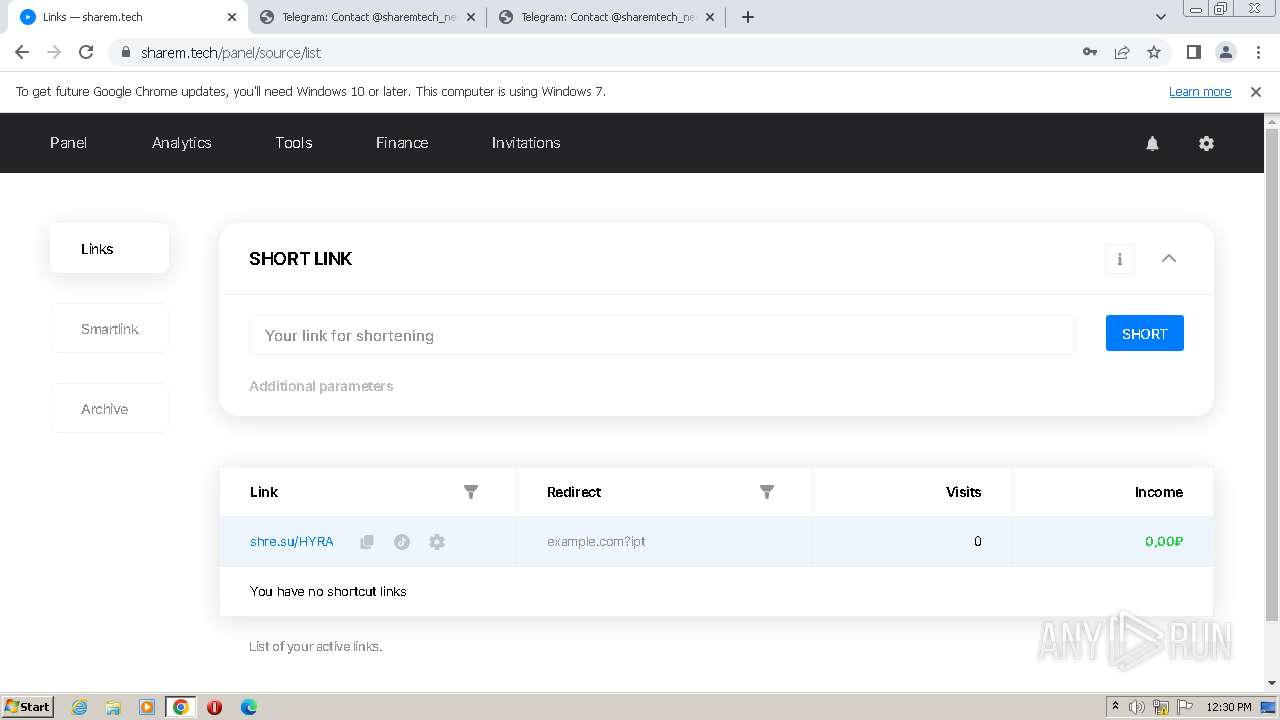Click the SHORT button
Image resolution: width=1280 pixels, height=720 pixels.
(x=1144, y=334)
